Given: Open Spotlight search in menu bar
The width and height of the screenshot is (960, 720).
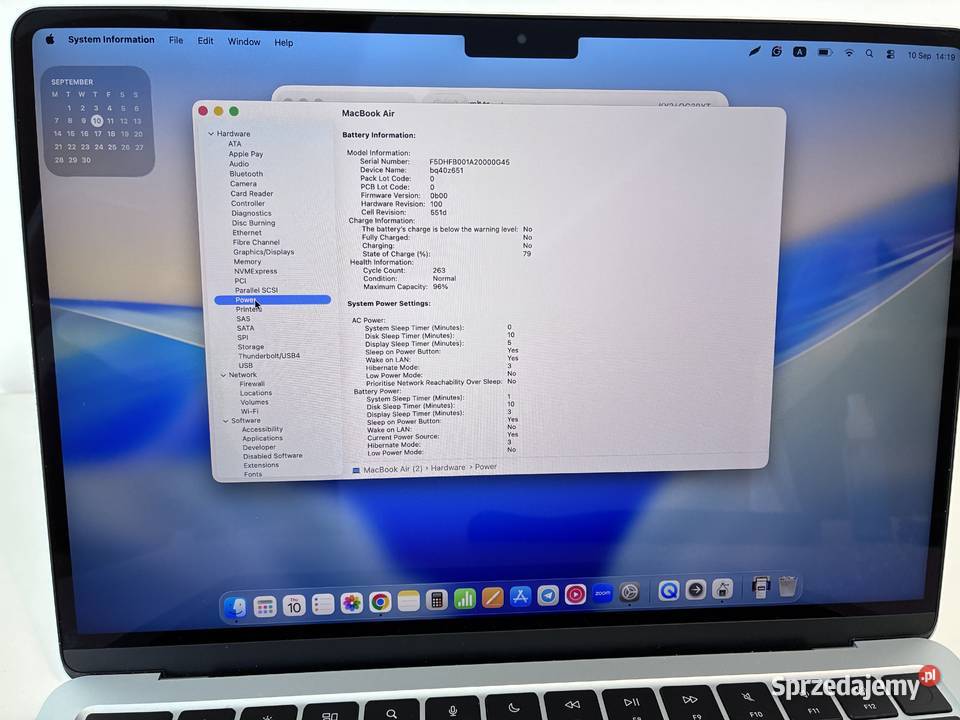Looking at the screenshot, I should [869, 54].
